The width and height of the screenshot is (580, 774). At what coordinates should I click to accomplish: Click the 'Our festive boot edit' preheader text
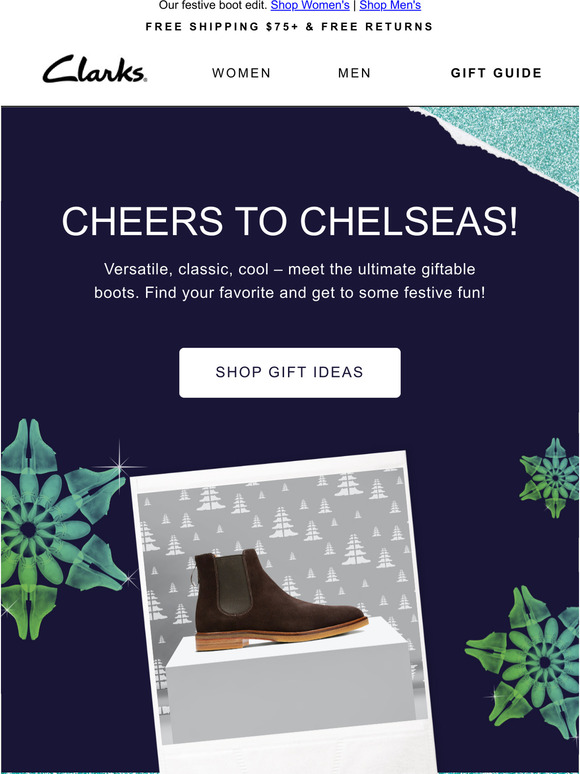(213, 5)
